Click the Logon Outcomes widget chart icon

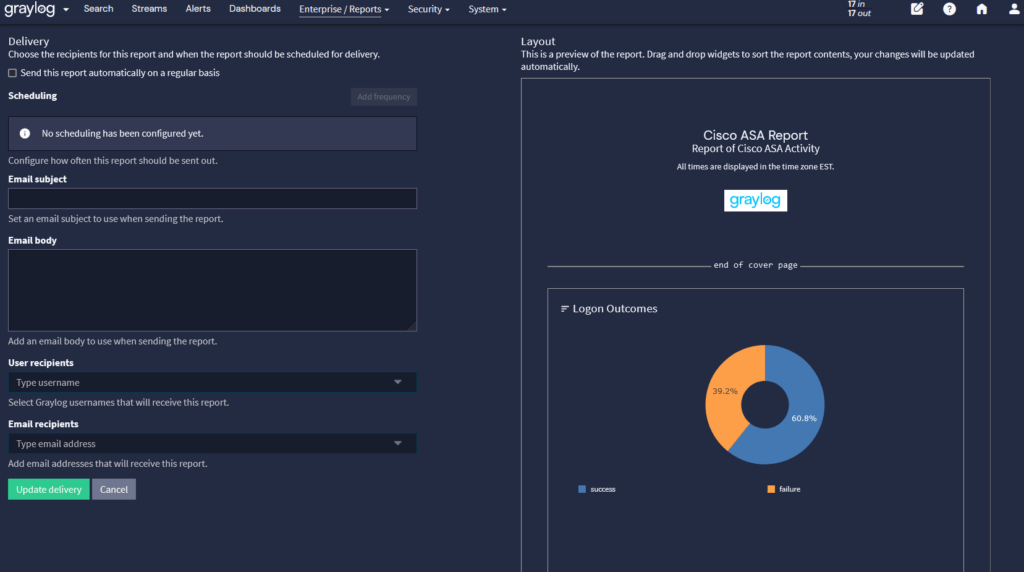pyautogui.click(x=565, y=309)
